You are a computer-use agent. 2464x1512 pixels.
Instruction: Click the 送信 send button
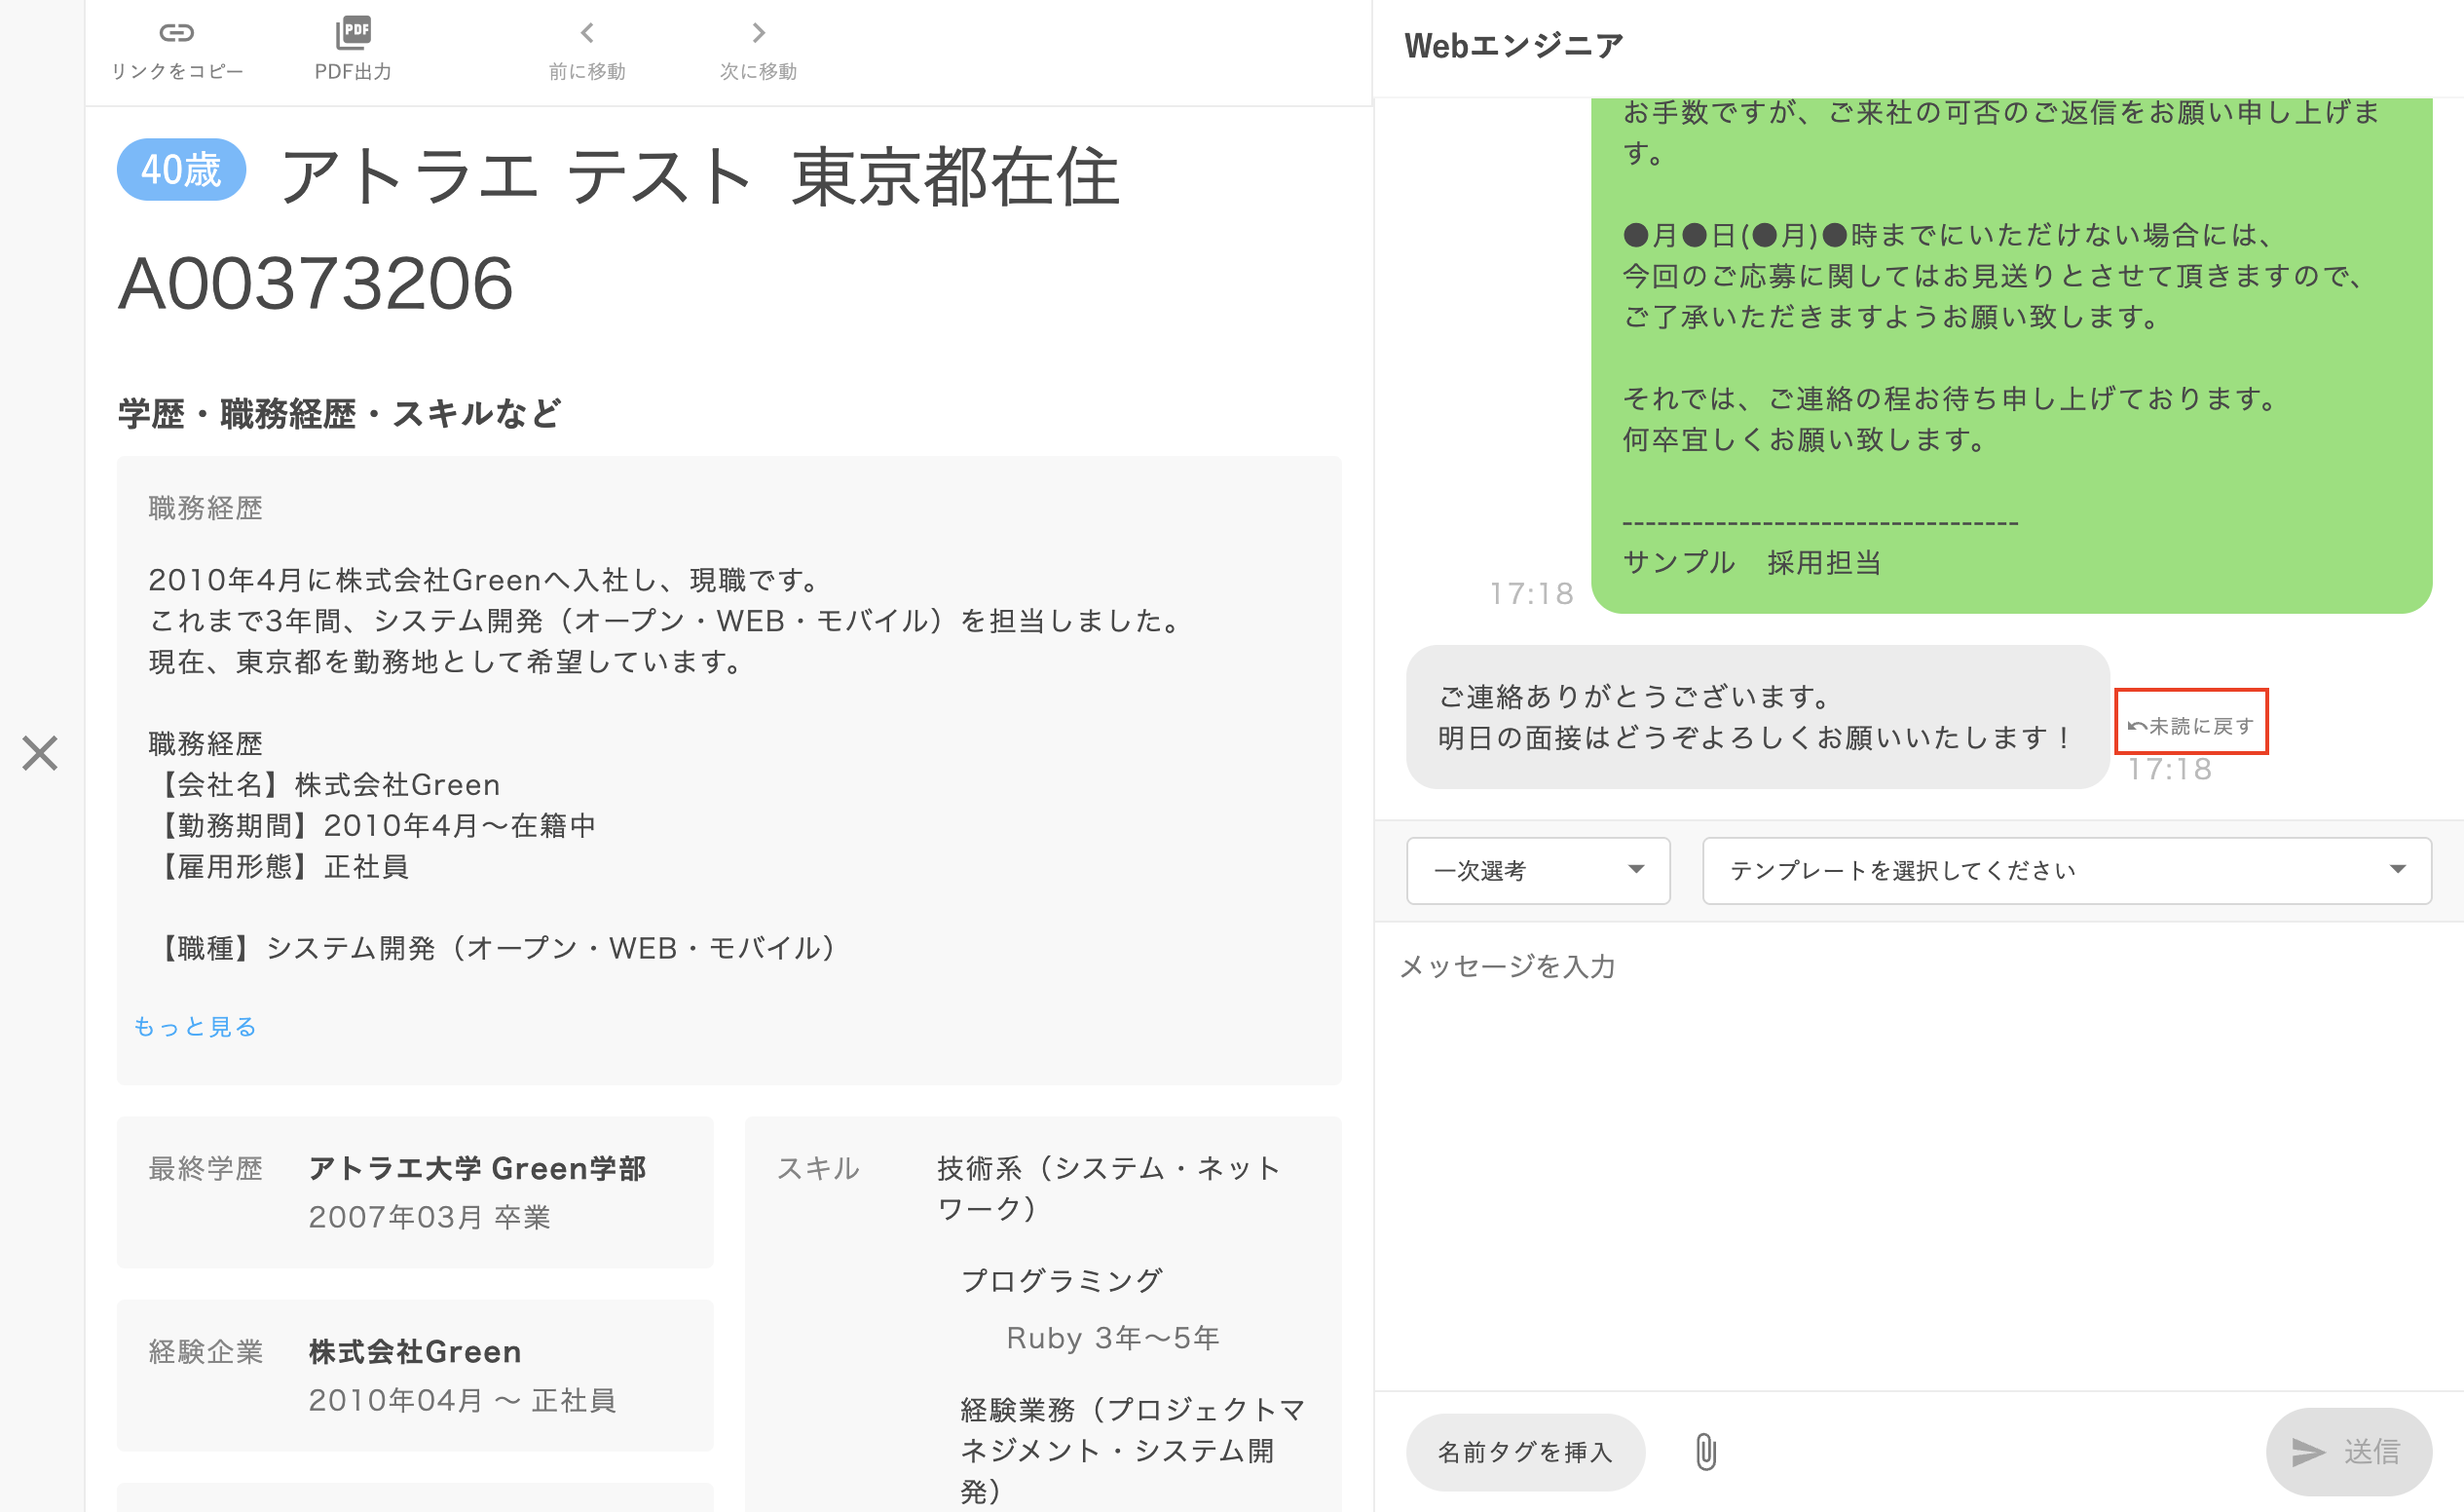click(2347, 1452)
